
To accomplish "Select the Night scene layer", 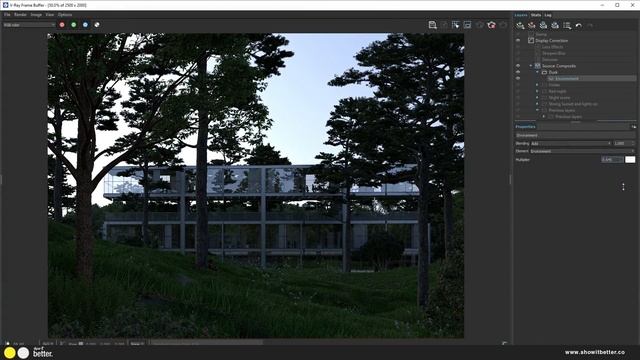I will (x=560, y=98).
